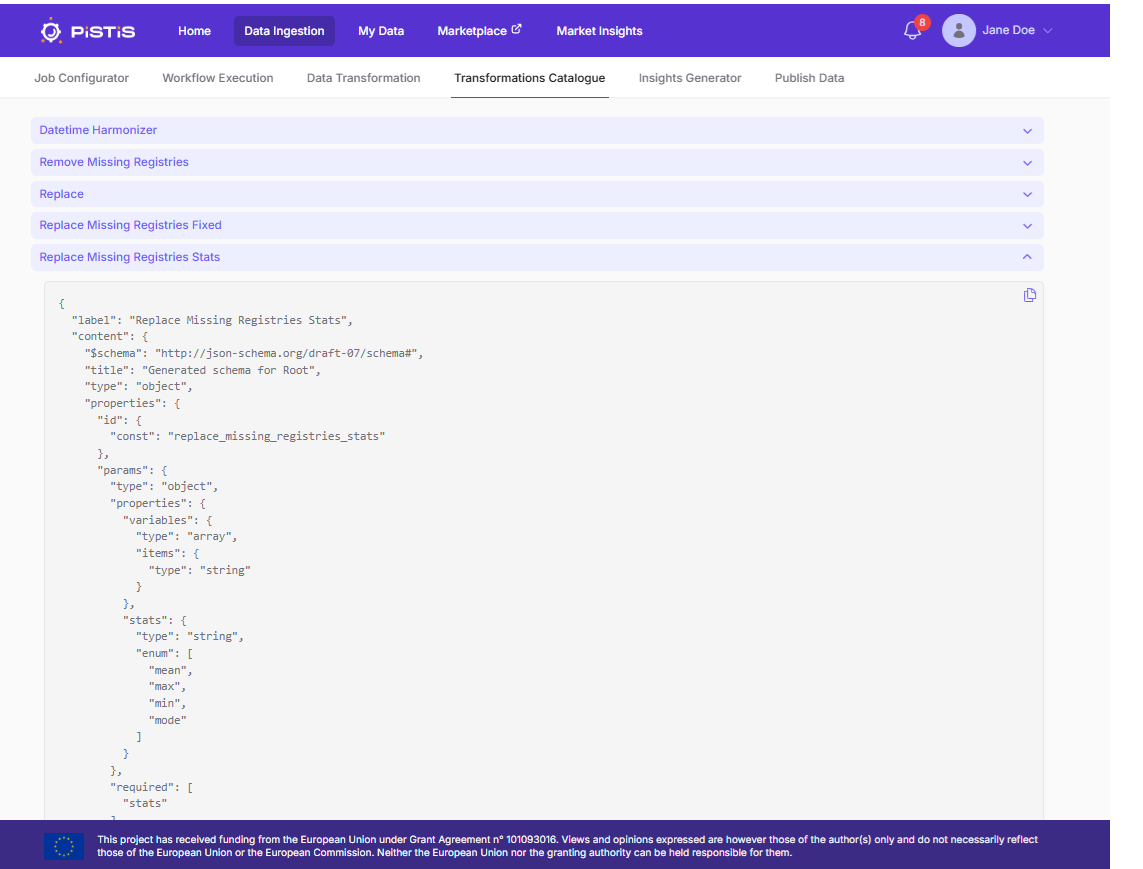This screenshot has height=869, width=1143.
Task: Click the "type": "array" line
Action: tap(187, 537)
